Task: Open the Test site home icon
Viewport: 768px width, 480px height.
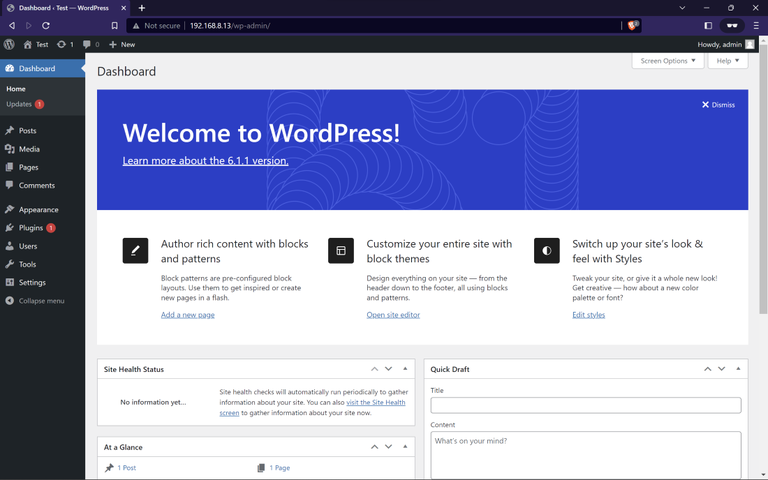Action: 27,44
